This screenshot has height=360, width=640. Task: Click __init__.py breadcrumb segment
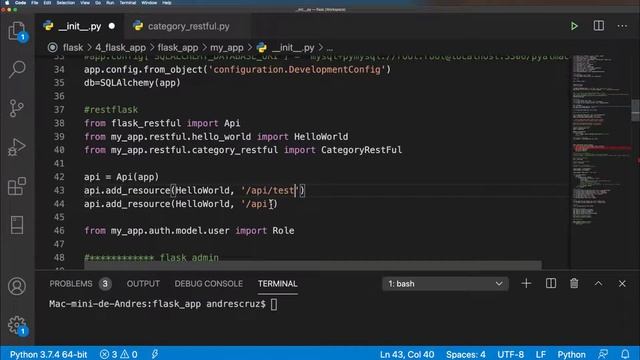293,48
